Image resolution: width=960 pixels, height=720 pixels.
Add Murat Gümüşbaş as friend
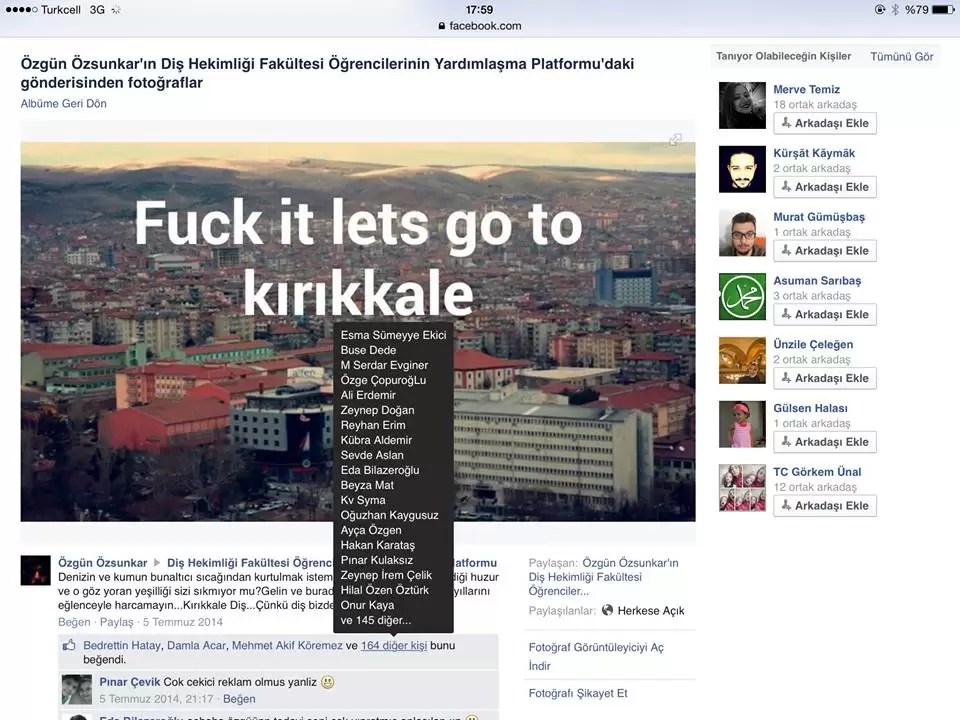tap(824, 251)
